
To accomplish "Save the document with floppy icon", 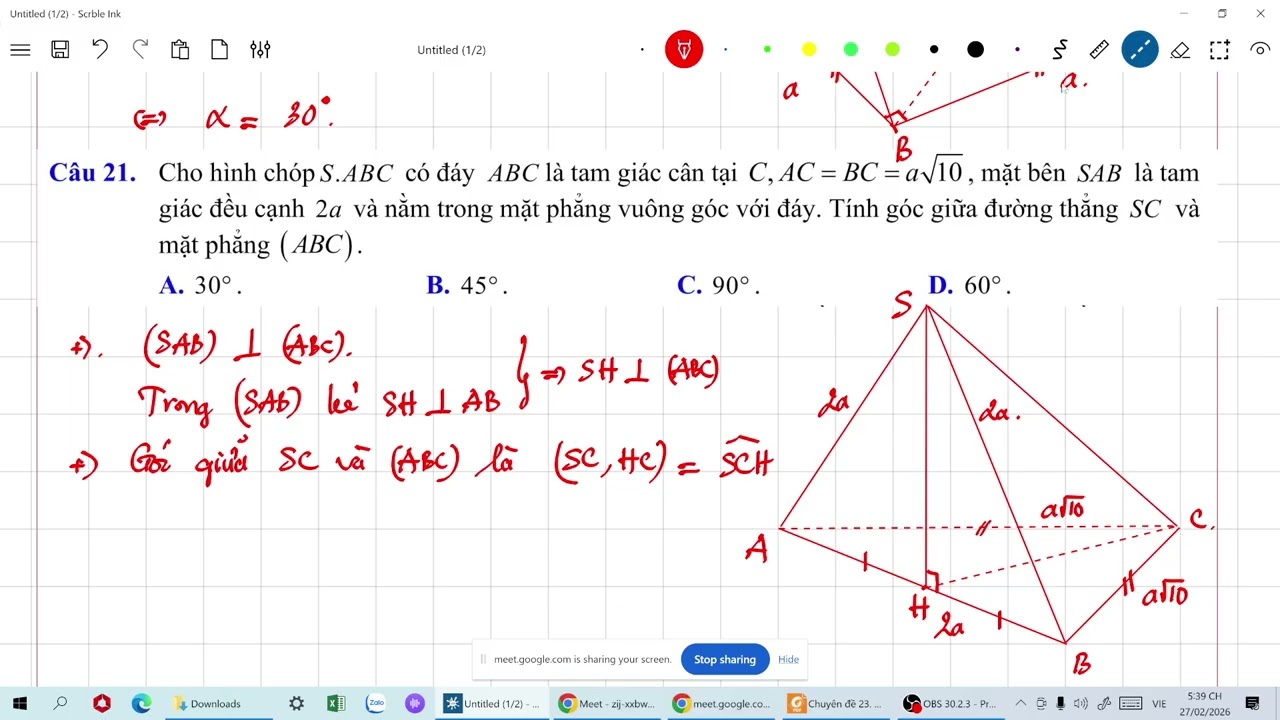I will [60, 50].
